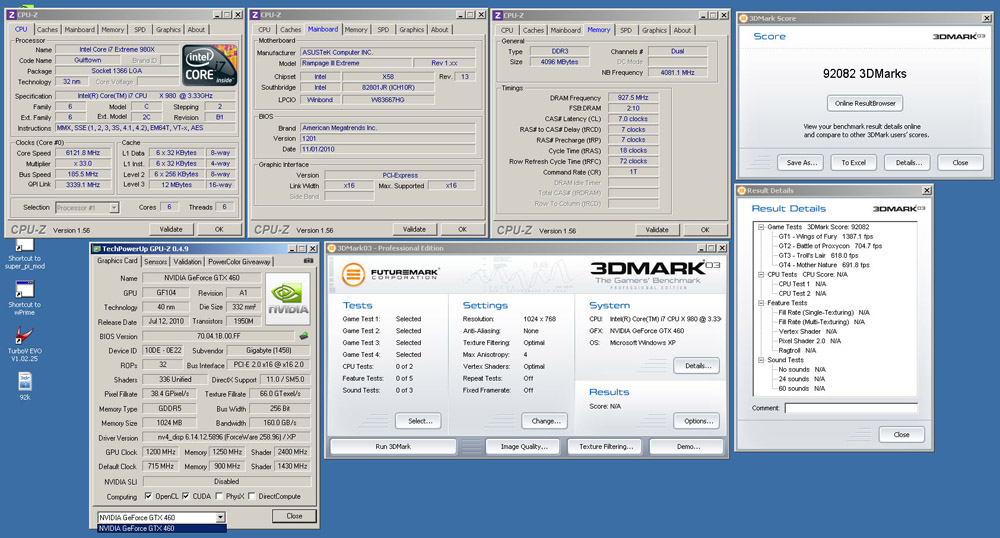Screen dimensions: 1000x538
Task: Click the Core Speed value 6121.8 MHz
Action: pos(83,153)
